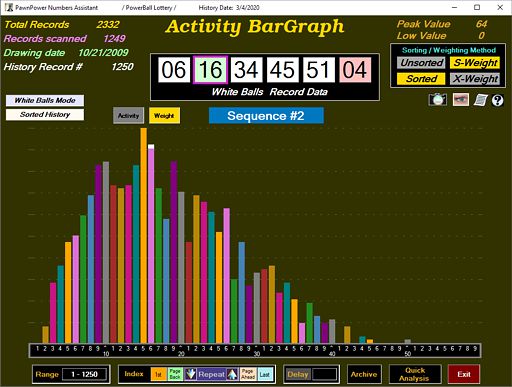The height and width of the screenshot is (387, 512).
Task: Click the small gray bar at number 50
Action: [x=407, y=341]
